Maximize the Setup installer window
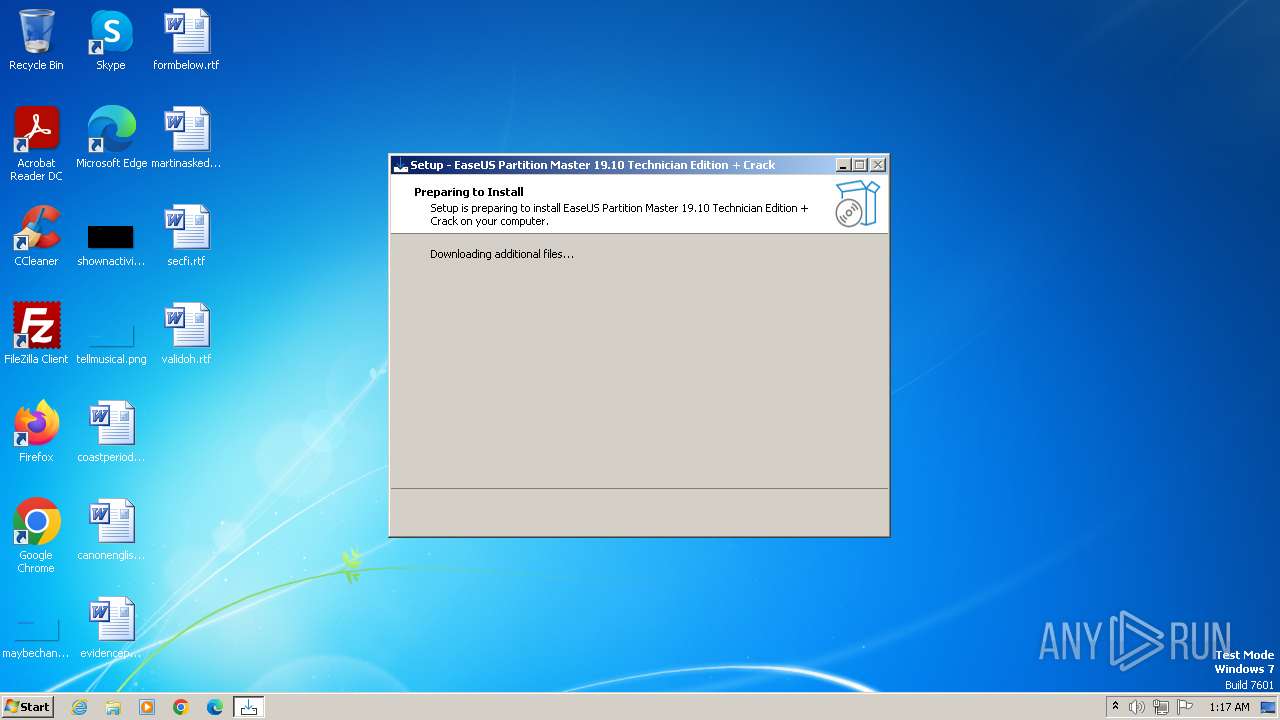Image resolution: width=1280 pixels, height=720 pixels. [859, 165]
